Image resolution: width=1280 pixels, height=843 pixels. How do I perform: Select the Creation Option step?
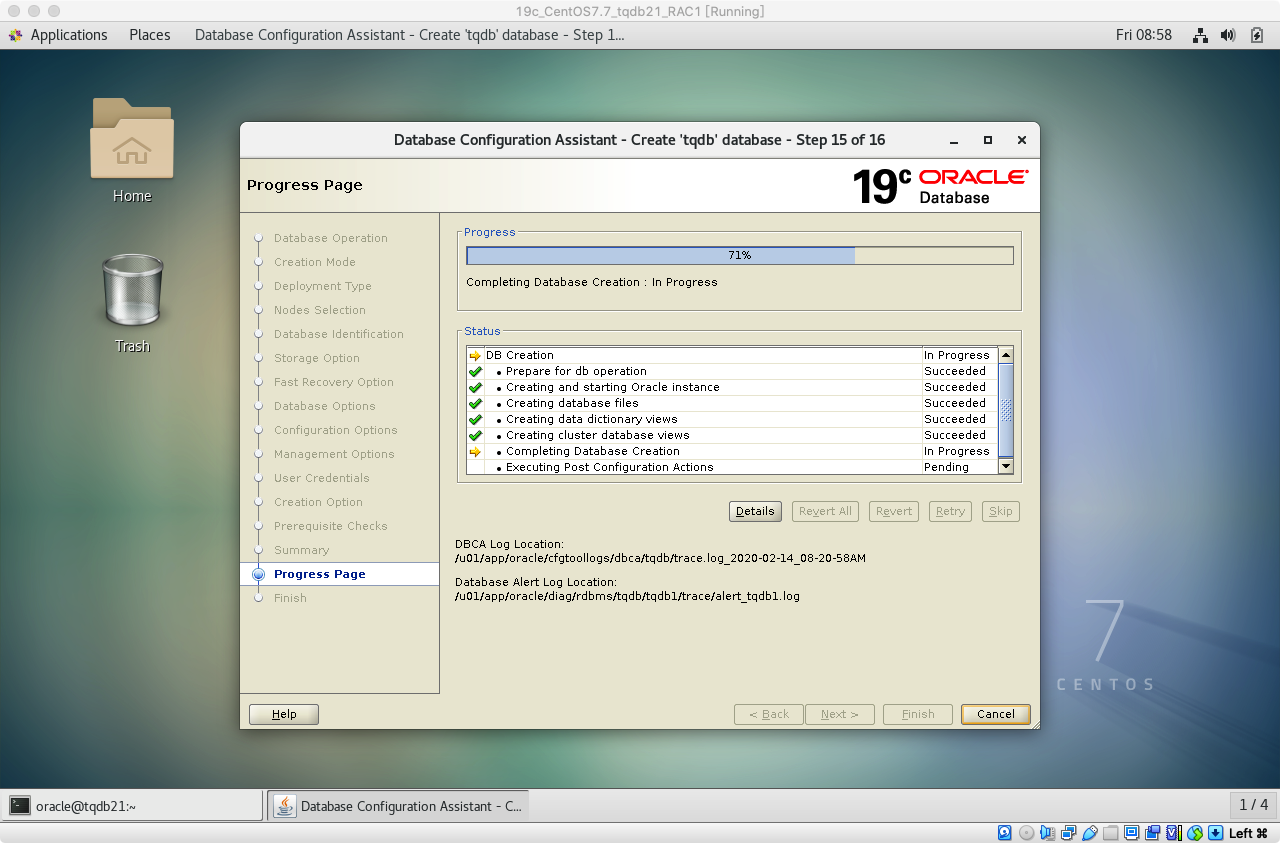[x=319, y=502]
